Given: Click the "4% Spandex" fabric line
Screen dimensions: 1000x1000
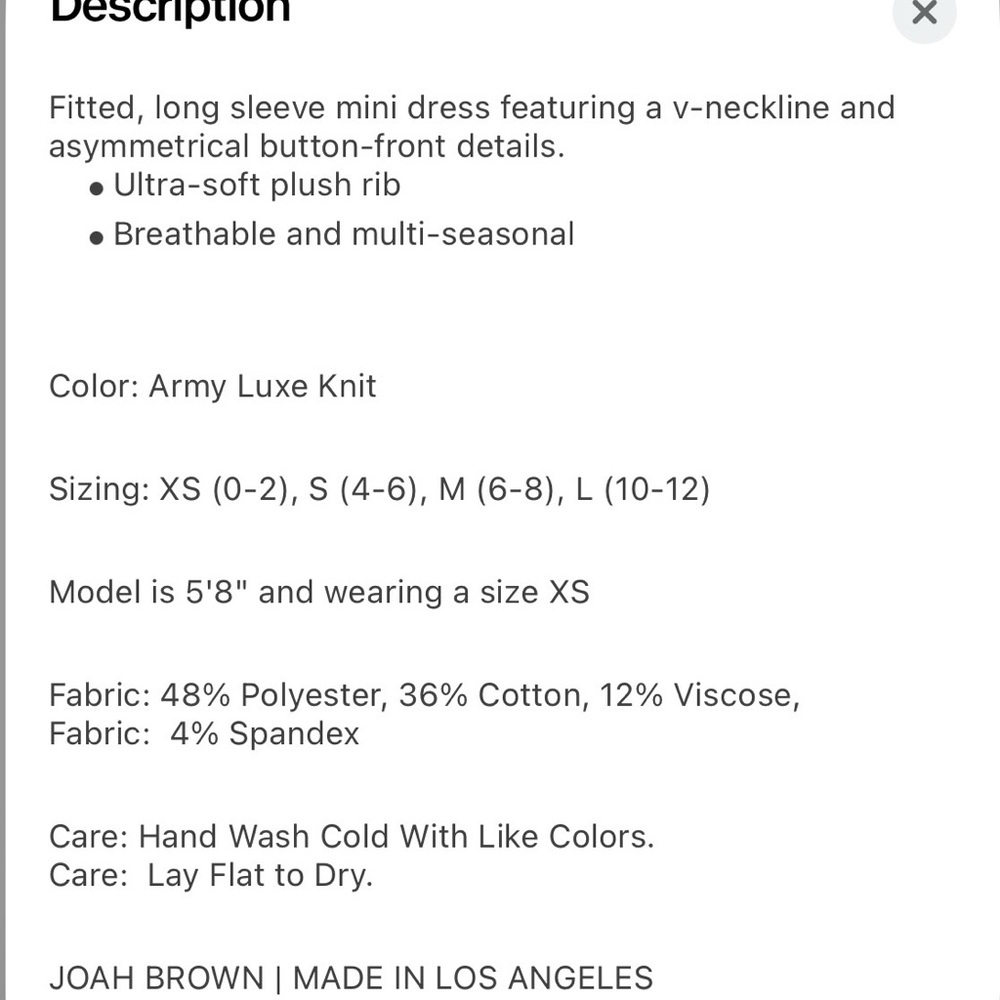Looking at the screenshot, I should [264, 734].
